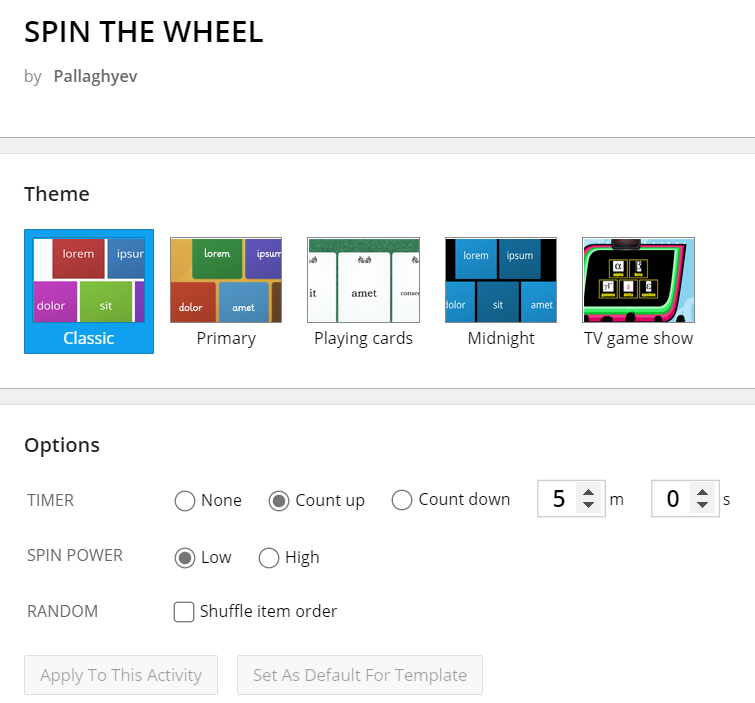Select the TV game show theme
The image size is (755, 703).
pos(638,291)
